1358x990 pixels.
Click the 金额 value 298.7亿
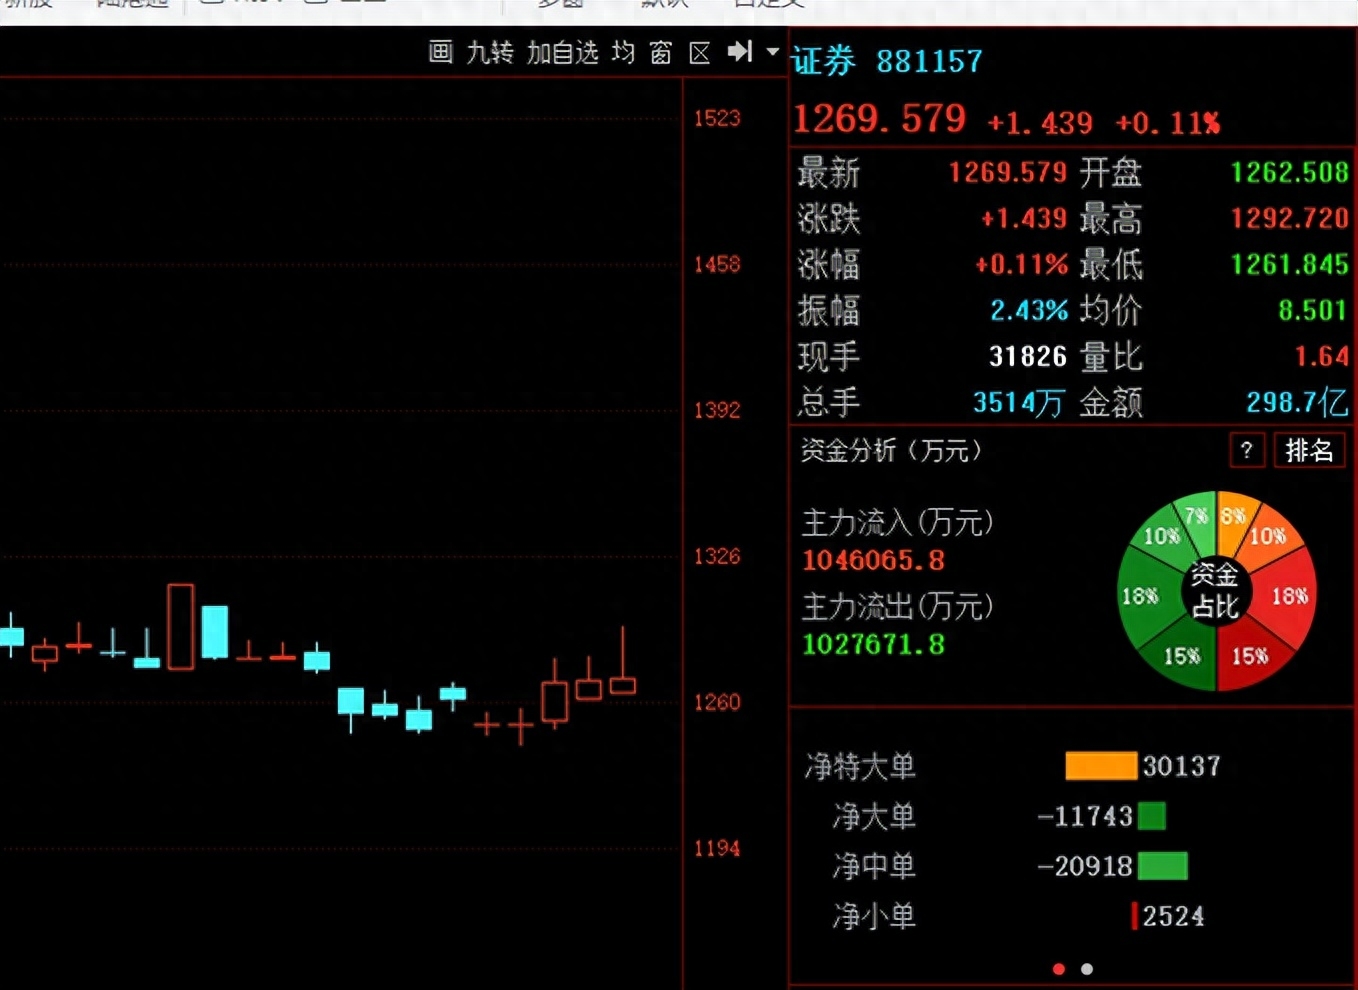[1297, 403]
